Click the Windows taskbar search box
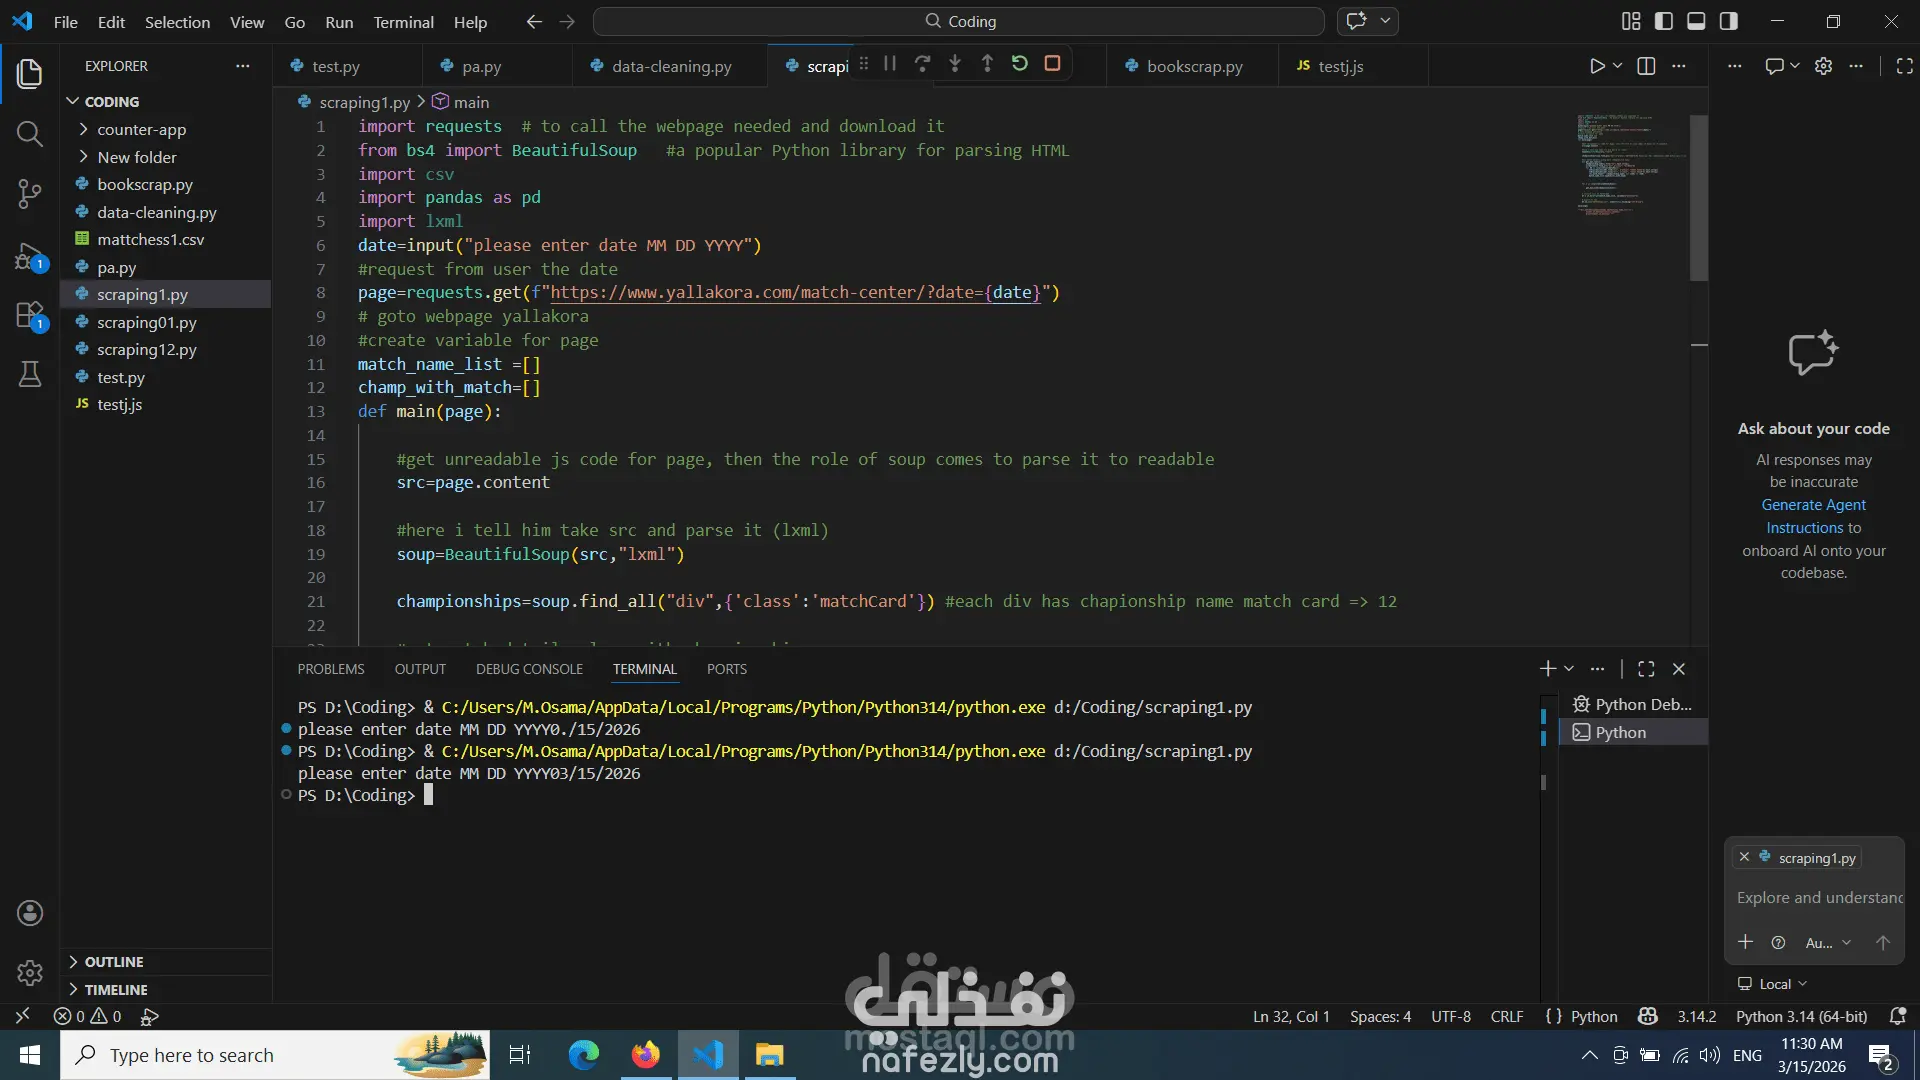 (x=275, y=1055)
